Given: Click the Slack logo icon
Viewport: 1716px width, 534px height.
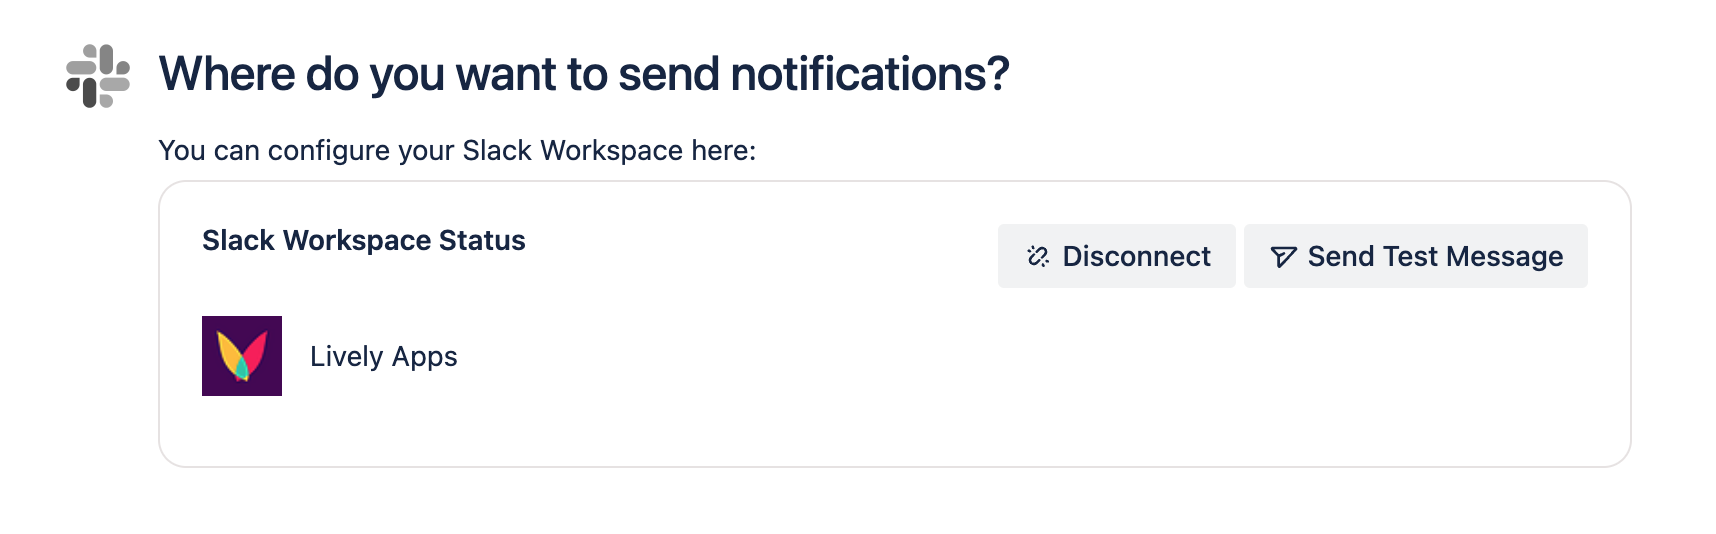Looking at the screenshot, I should click(x=98, y=76).
